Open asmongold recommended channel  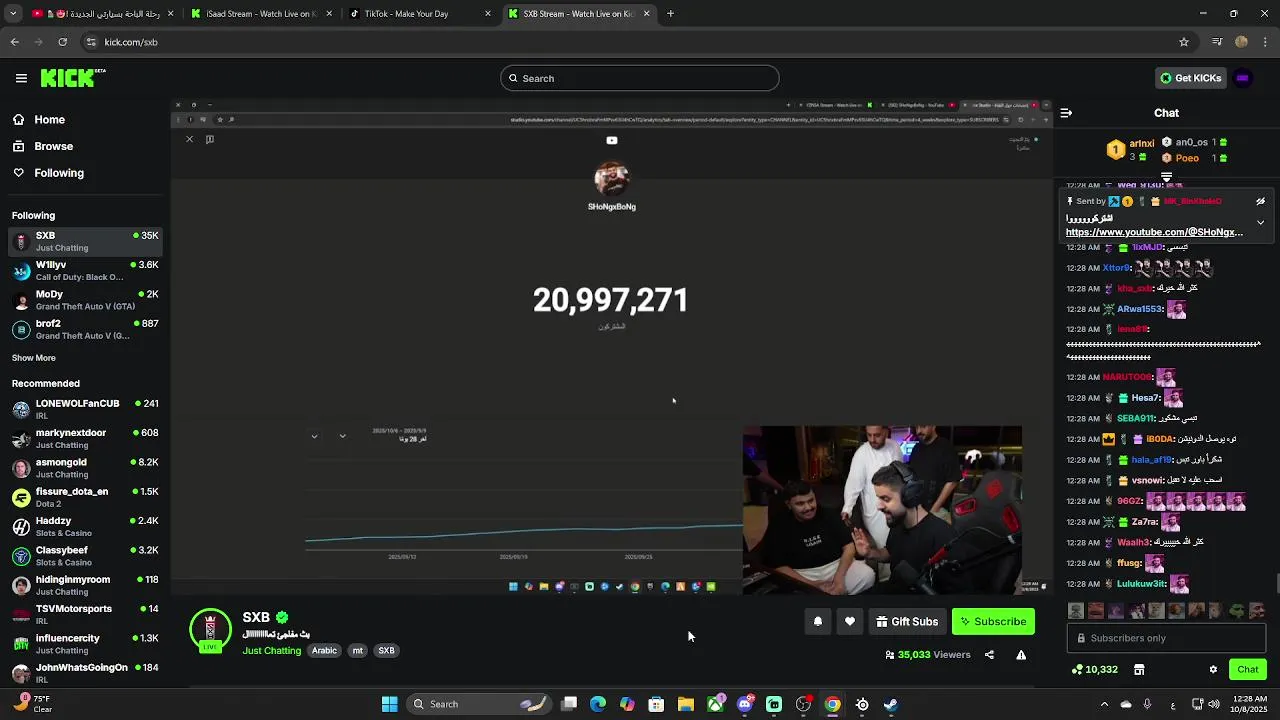click(x=85, y=468)
